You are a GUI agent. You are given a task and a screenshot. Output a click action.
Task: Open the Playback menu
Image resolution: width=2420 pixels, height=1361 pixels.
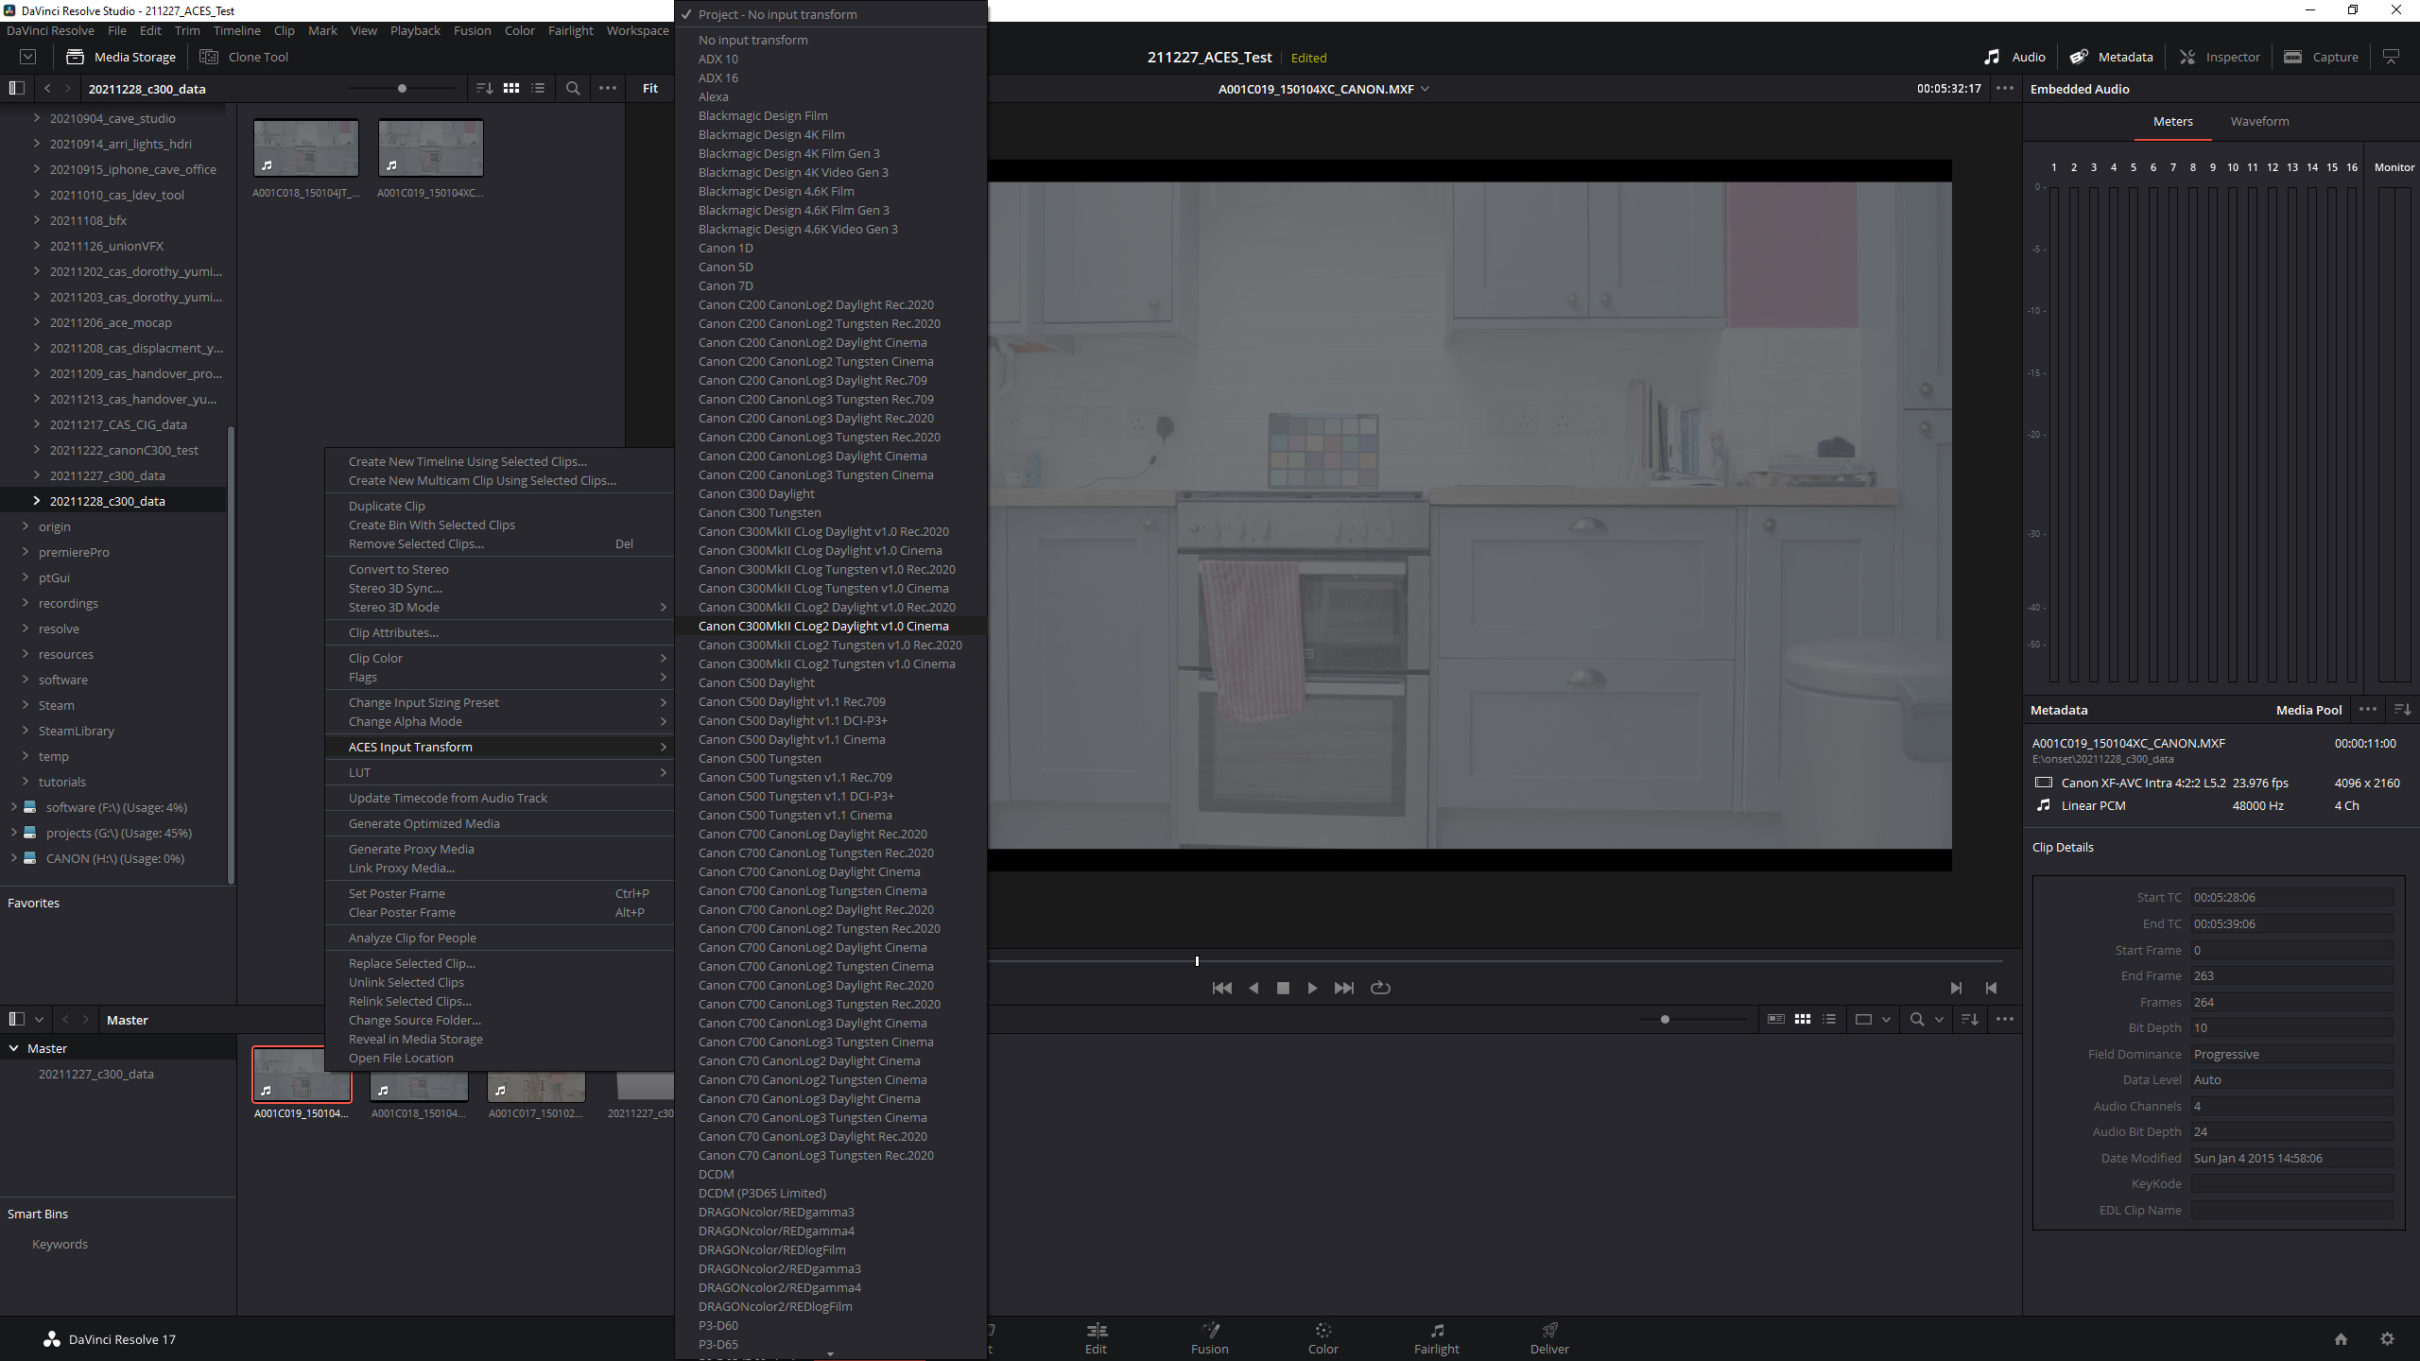415,31
